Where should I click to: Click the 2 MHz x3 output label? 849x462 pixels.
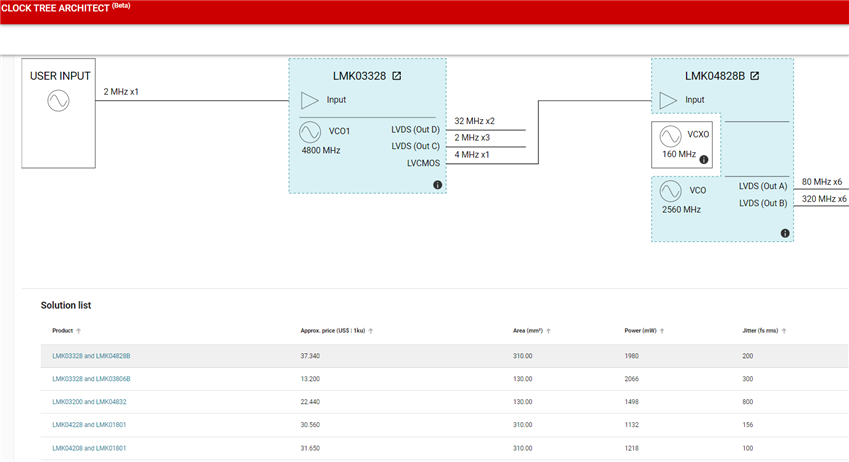click(x=472, y=138)
